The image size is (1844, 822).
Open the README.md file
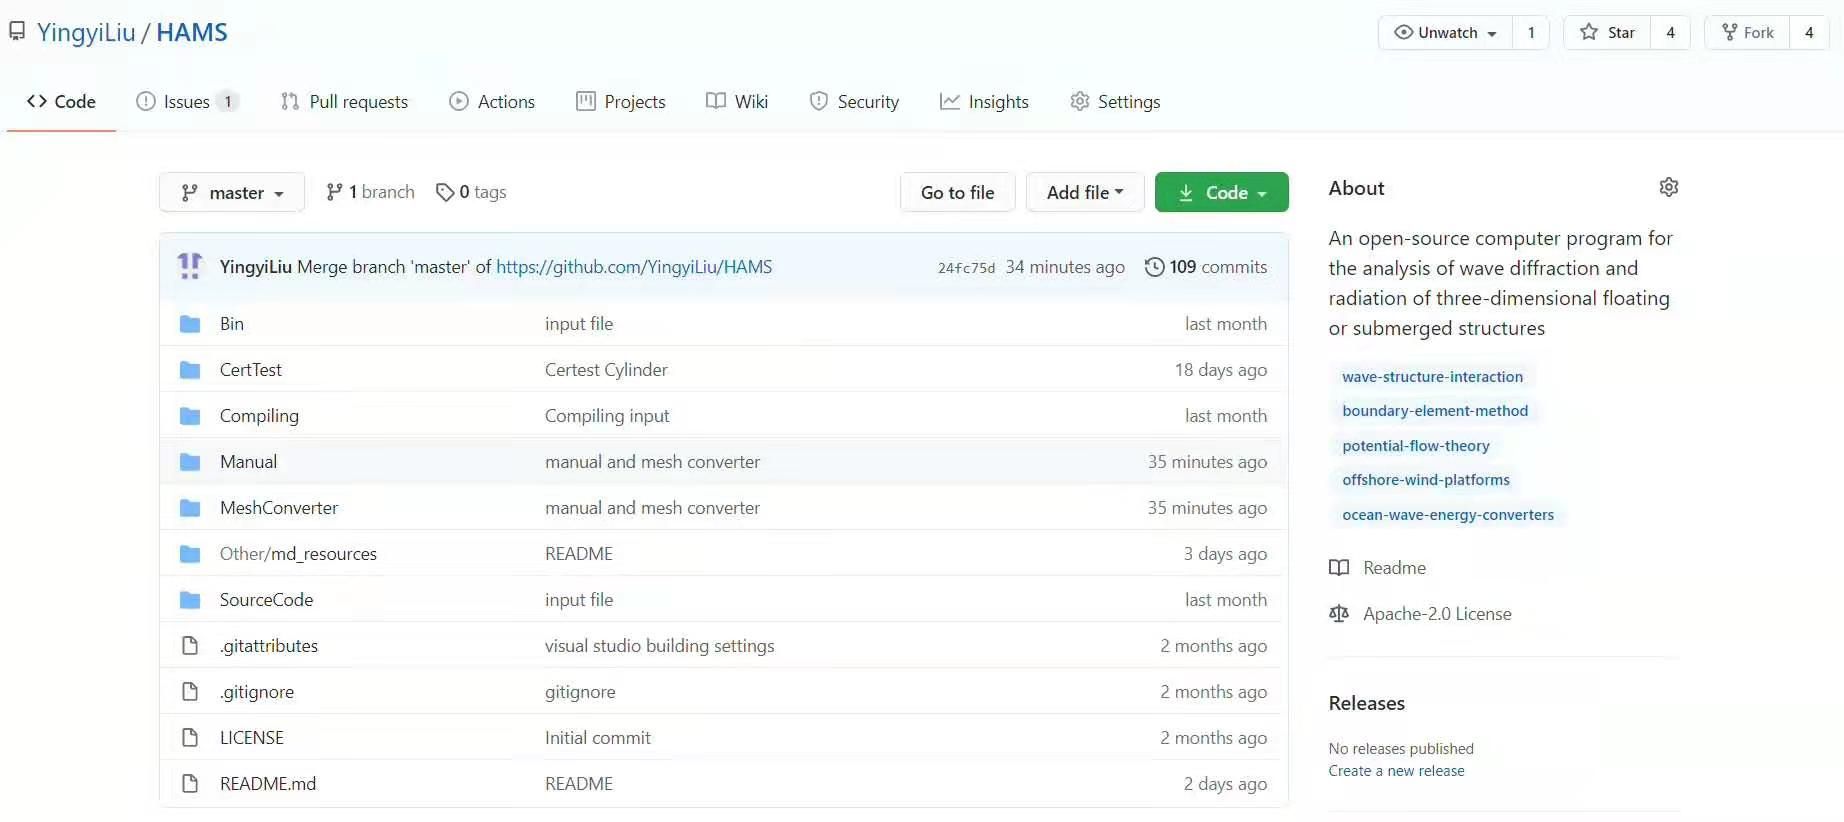[268, 784]
